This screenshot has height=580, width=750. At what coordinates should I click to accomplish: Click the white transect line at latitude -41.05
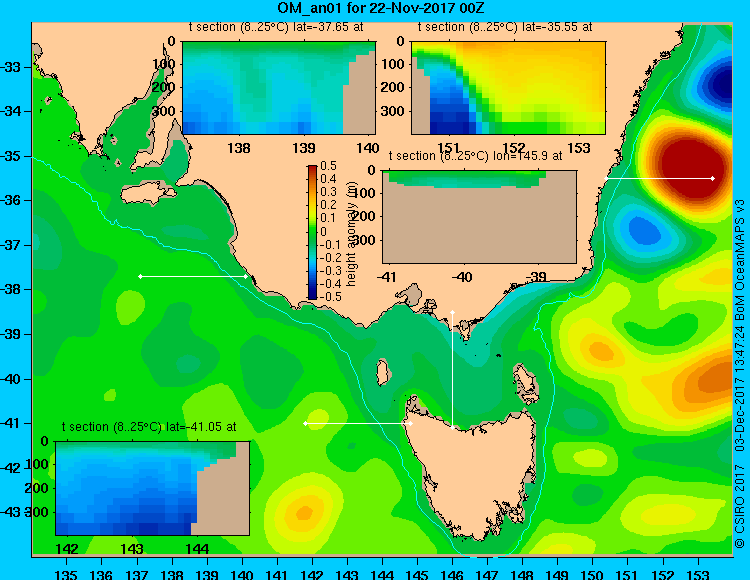click(358, 423)
